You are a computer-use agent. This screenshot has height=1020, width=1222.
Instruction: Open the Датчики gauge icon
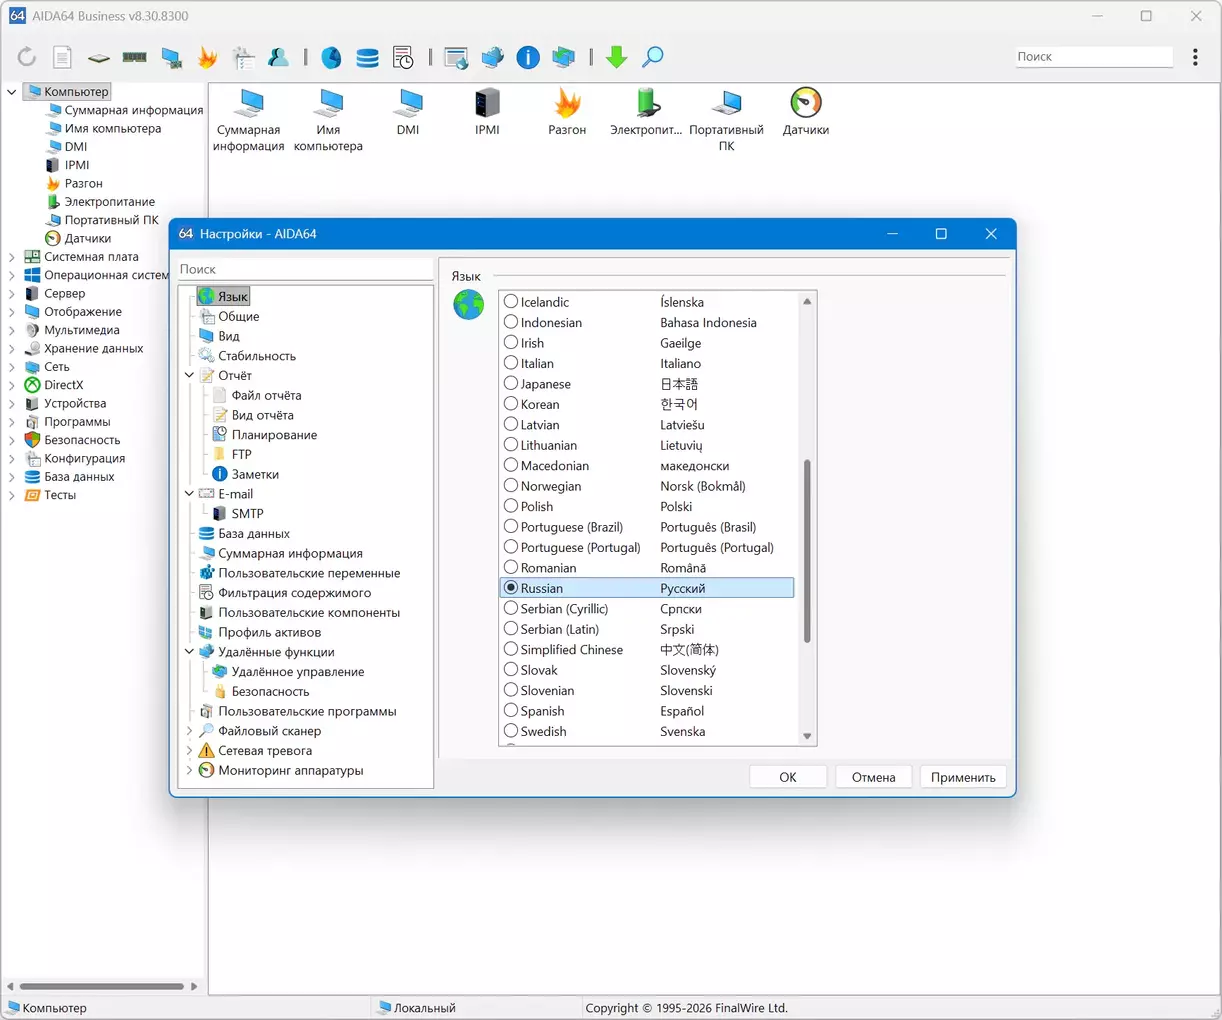click(805, 104)
